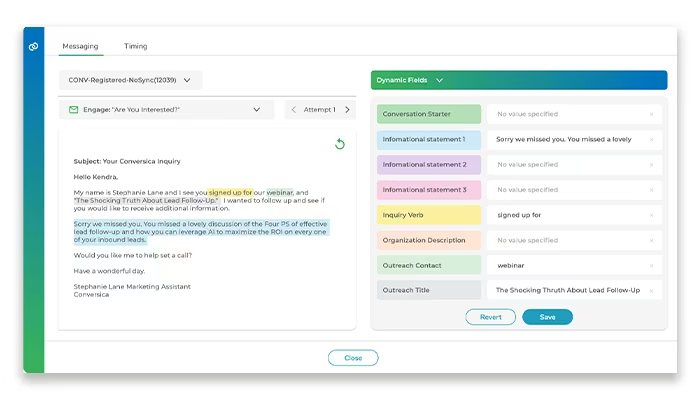Image resolution: width=700 pixels, height=400 pixels.
Task: Switch to the Timing tab
Action: (136, 46)
